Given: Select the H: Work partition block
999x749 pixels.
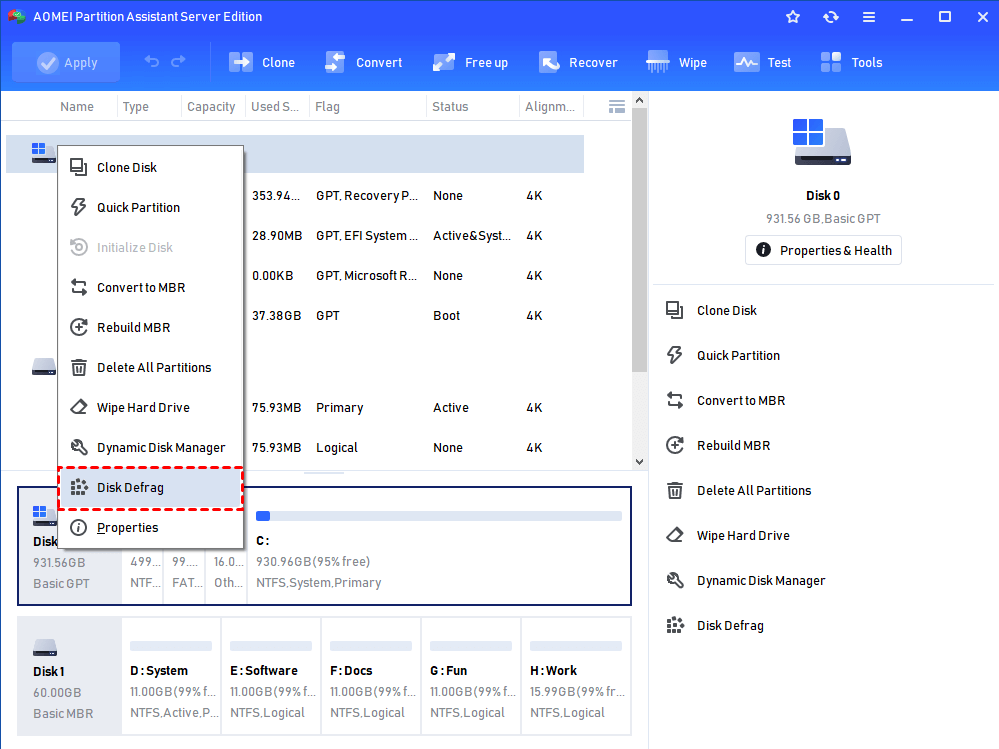Looking at the screenshot, I should [576, 676].
